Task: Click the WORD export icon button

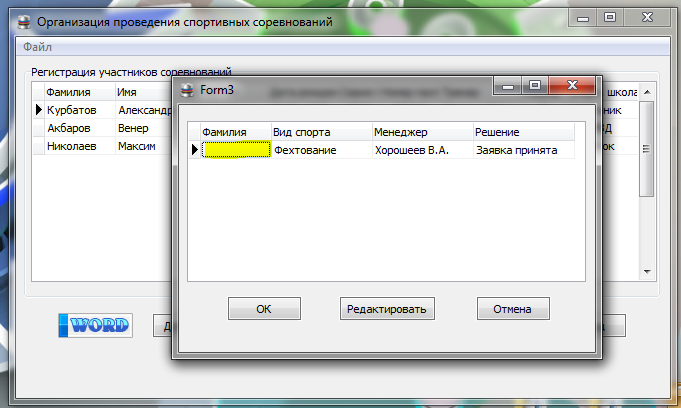Action: (96, 325)
